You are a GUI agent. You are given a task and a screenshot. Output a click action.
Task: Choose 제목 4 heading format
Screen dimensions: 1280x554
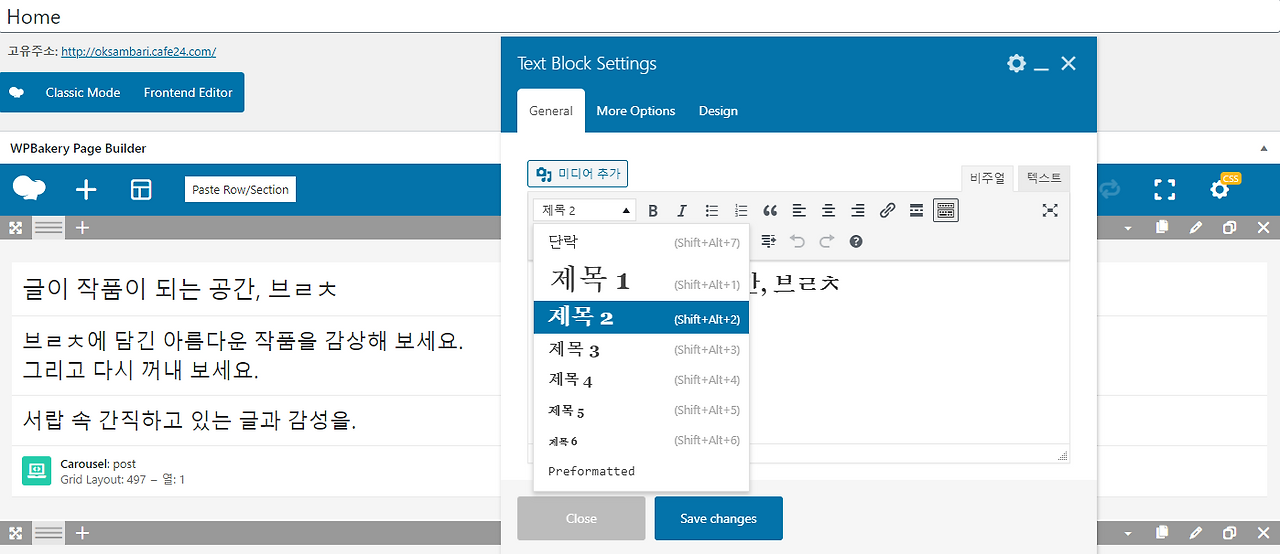(x=641, y=380)
